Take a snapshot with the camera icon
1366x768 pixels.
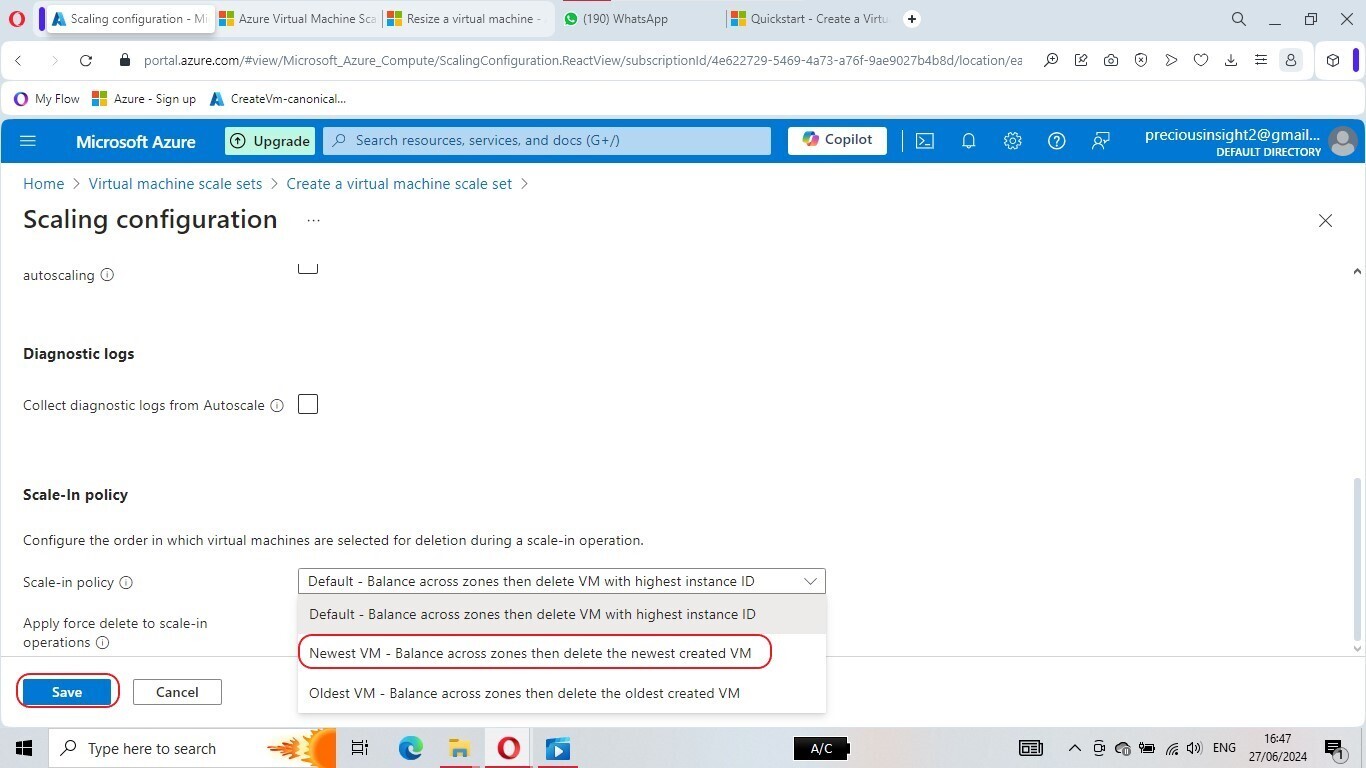point(1111,61)
